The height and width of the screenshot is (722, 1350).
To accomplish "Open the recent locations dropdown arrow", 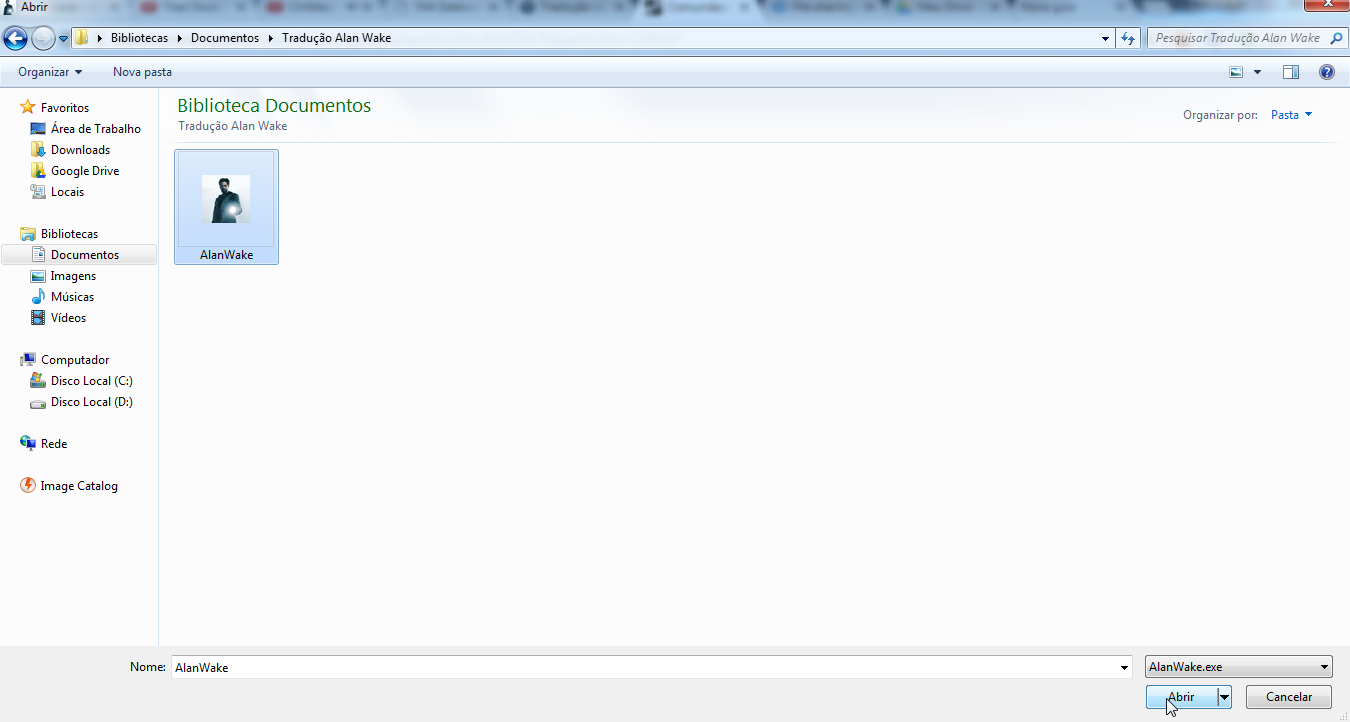I will coord(64,39).
